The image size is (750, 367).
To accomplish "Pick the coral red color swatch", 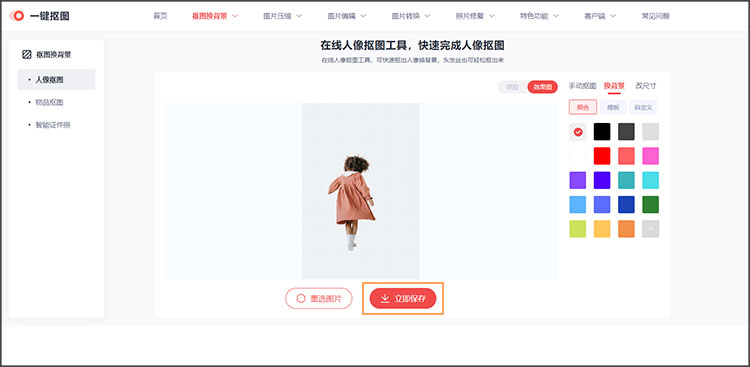I will tap(626, 156).
